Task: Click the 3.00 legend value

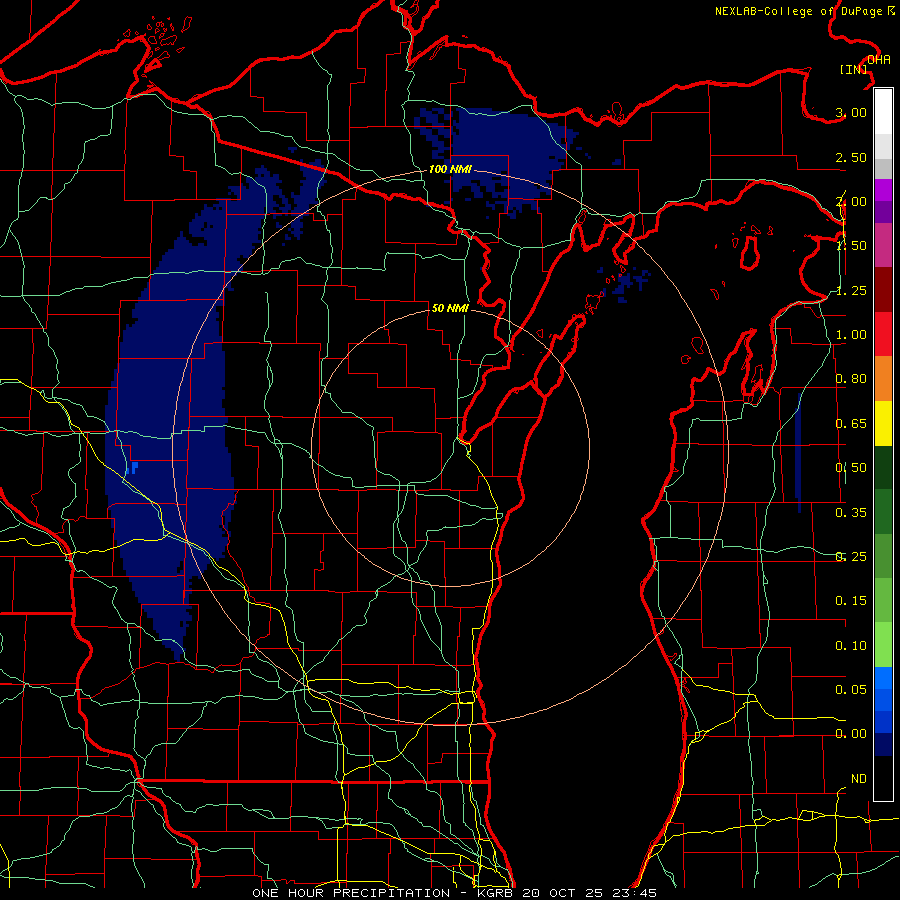Action: tap(851, 112)
